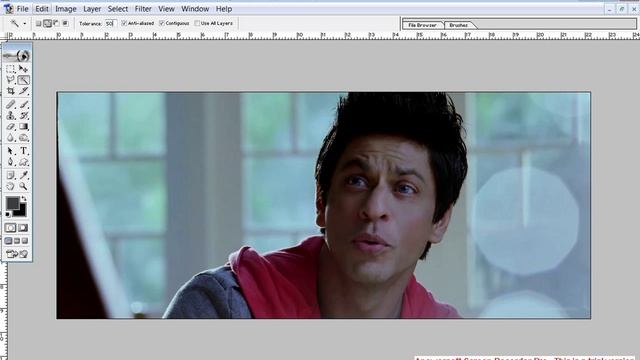This screenshot has width=640, height=360.
Task: Open the foreground color swatch
Action: pyautogui.click(x=12, y=203)
